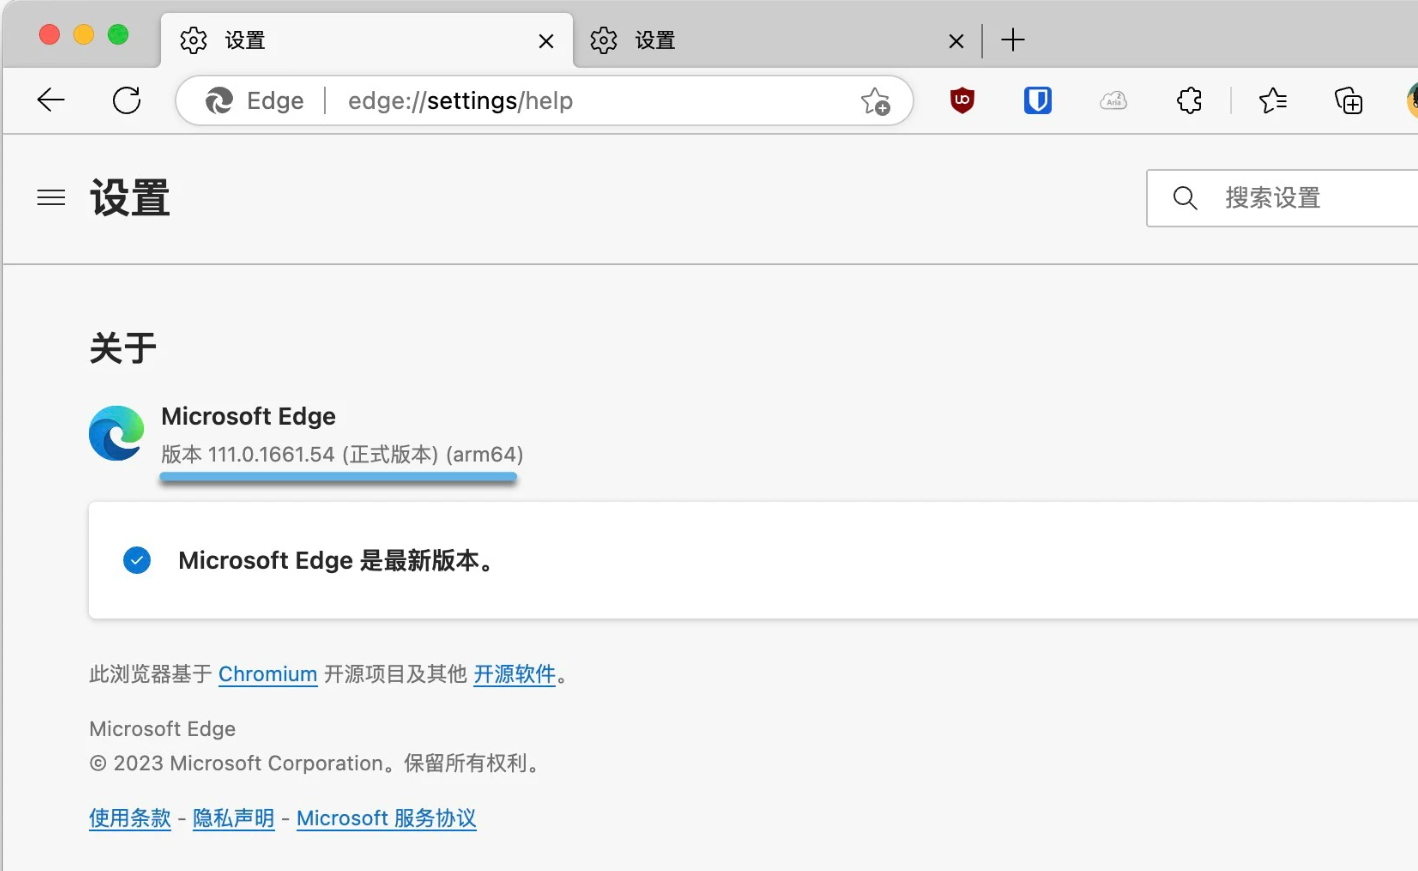Image resolution: width=1418 pixels, height=871 pixels.
Task: Open the Collections icon
Action: point(1348,100)
